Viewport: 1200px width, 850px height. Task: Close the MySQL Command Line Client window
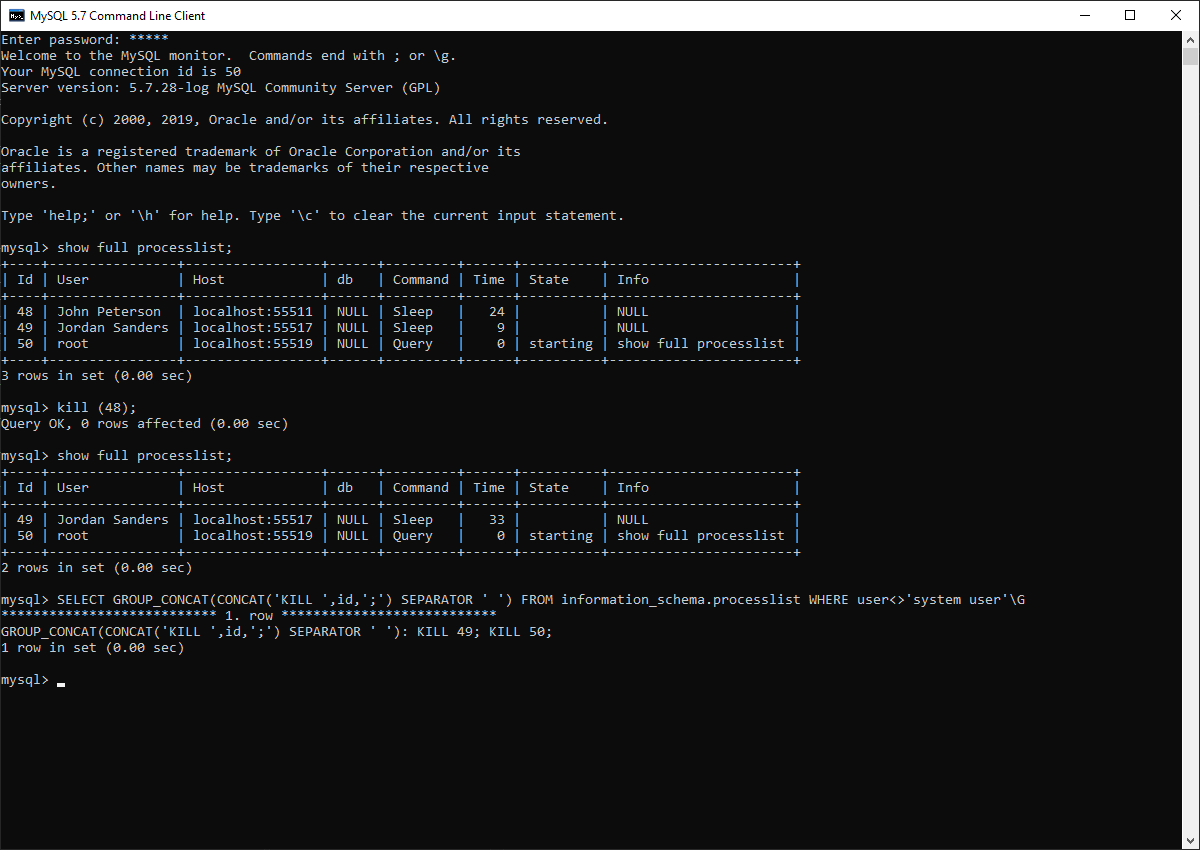pyautogui.click(x=1176, y=15)
